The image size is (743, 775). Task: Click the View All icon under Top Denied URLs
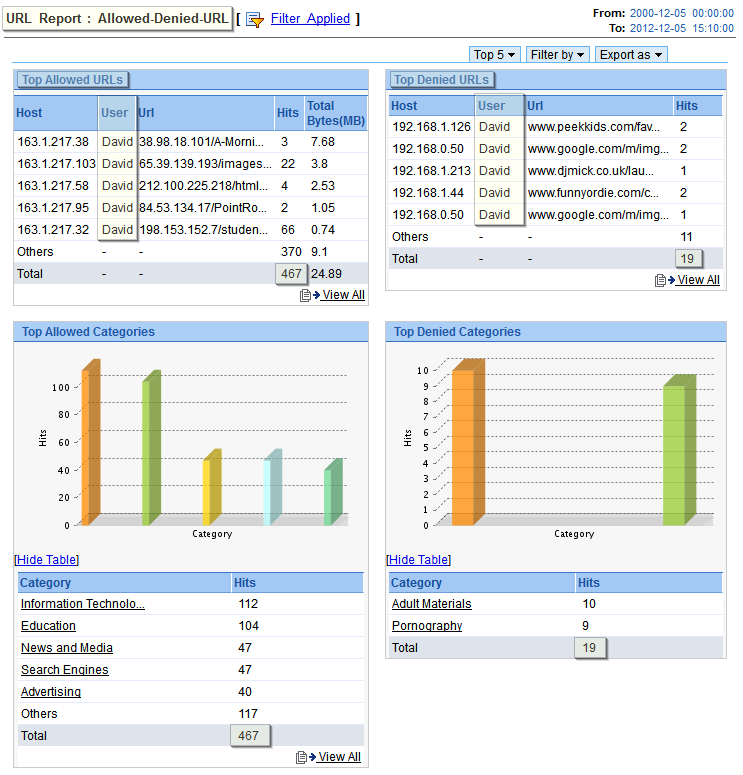coord(661,280)
